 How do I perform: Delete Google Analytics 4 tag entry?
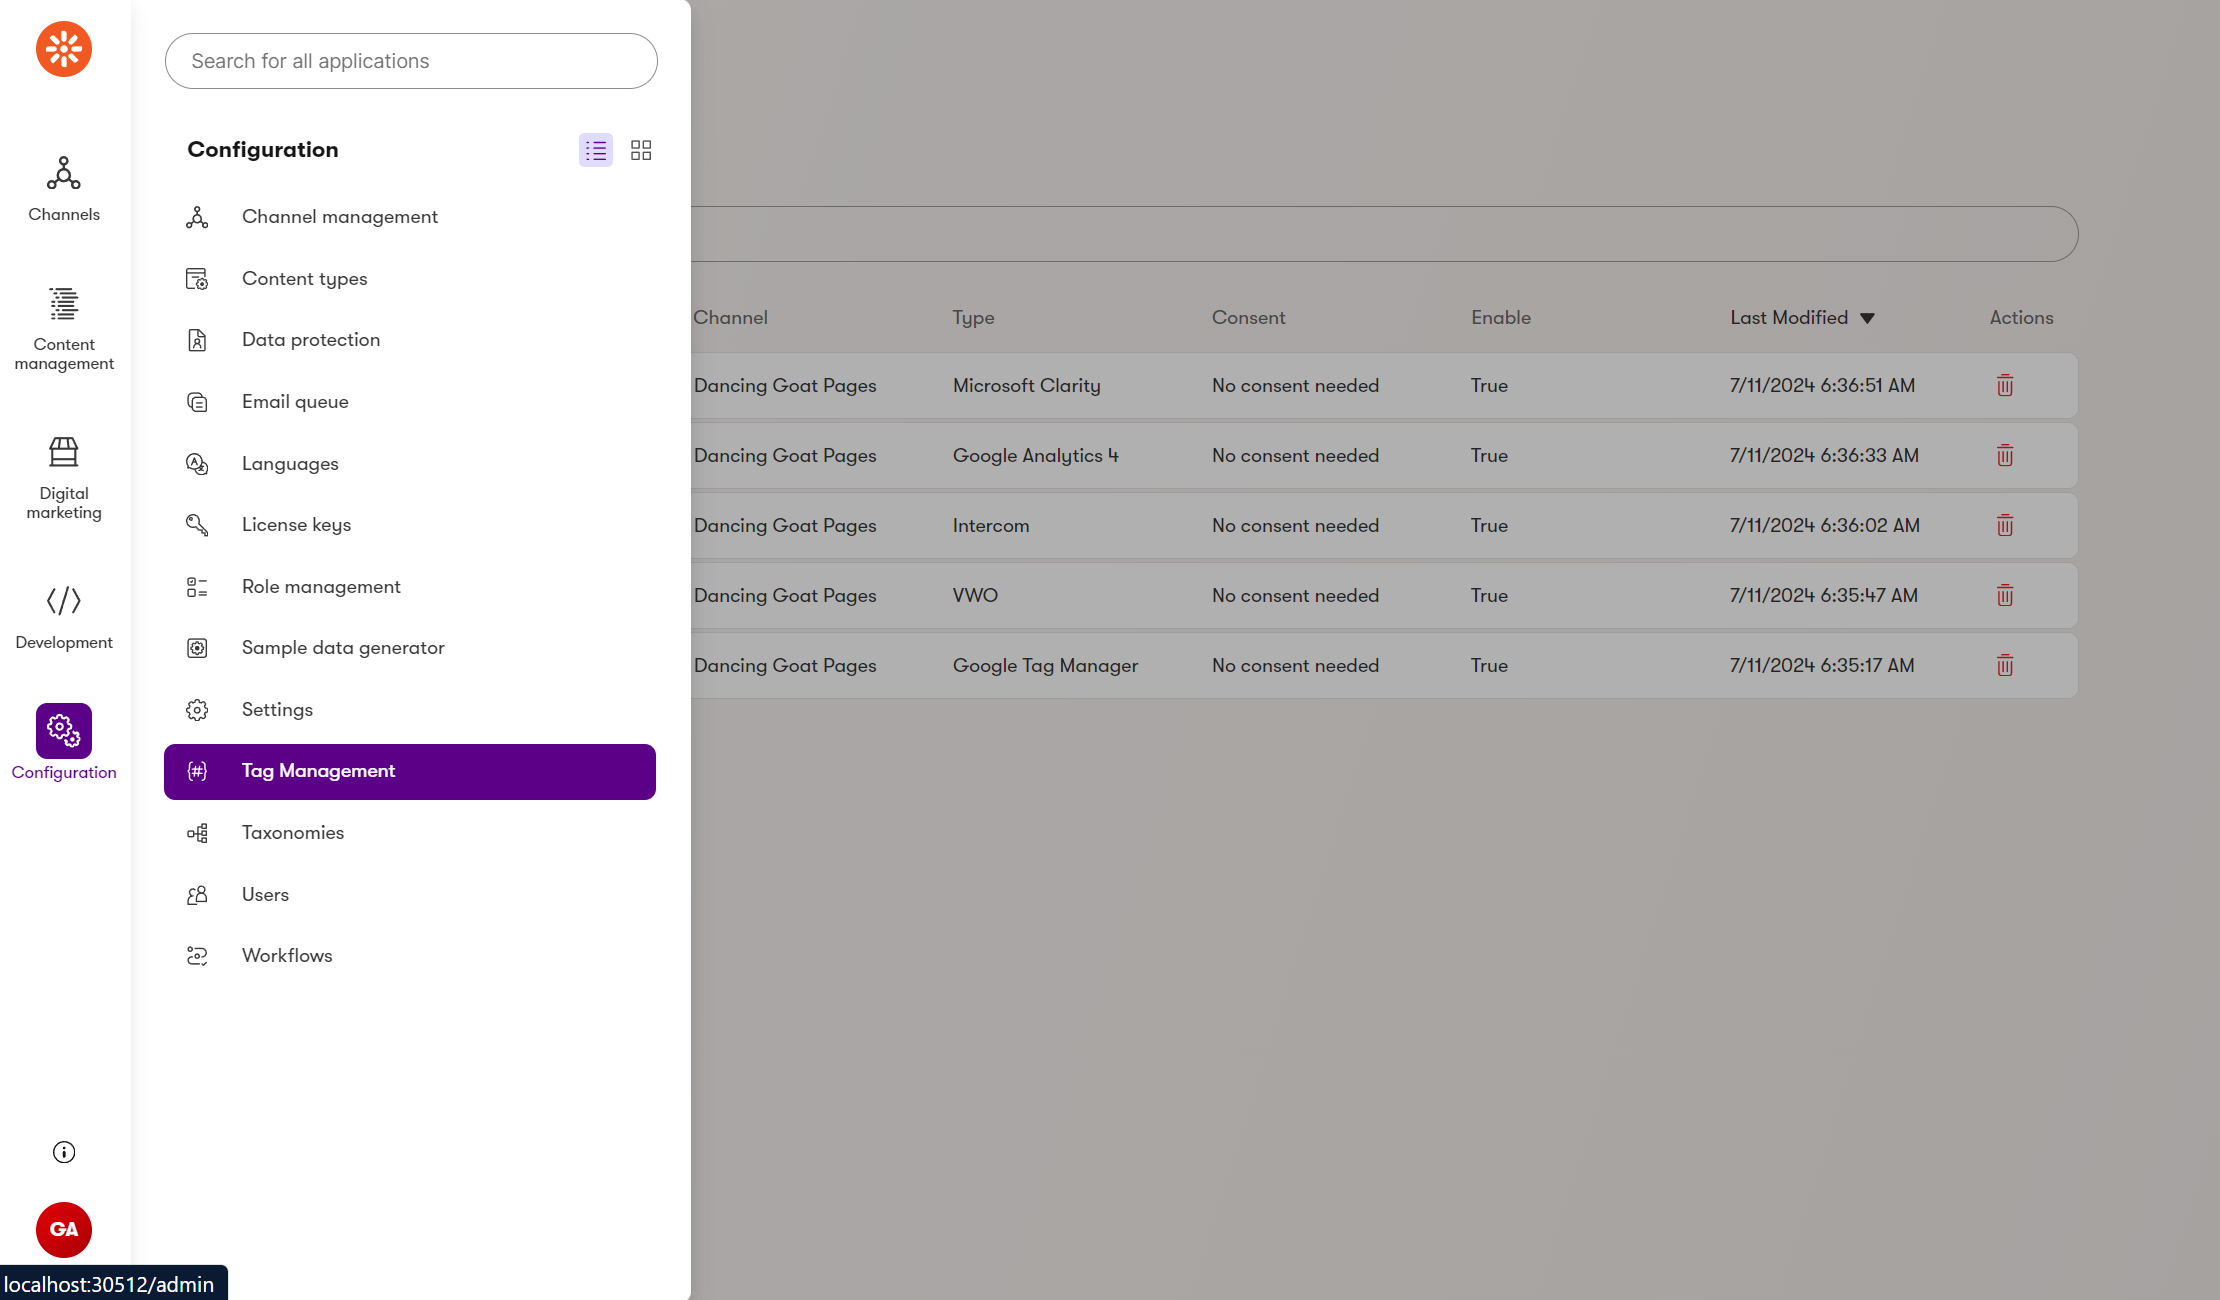pos(2005,453)
